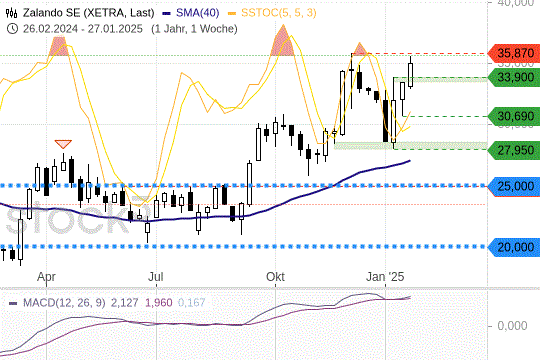The height and width of the screenshot is (360, 540).
Task: Click the Jan '25 axis label
Action: [385, 277]
